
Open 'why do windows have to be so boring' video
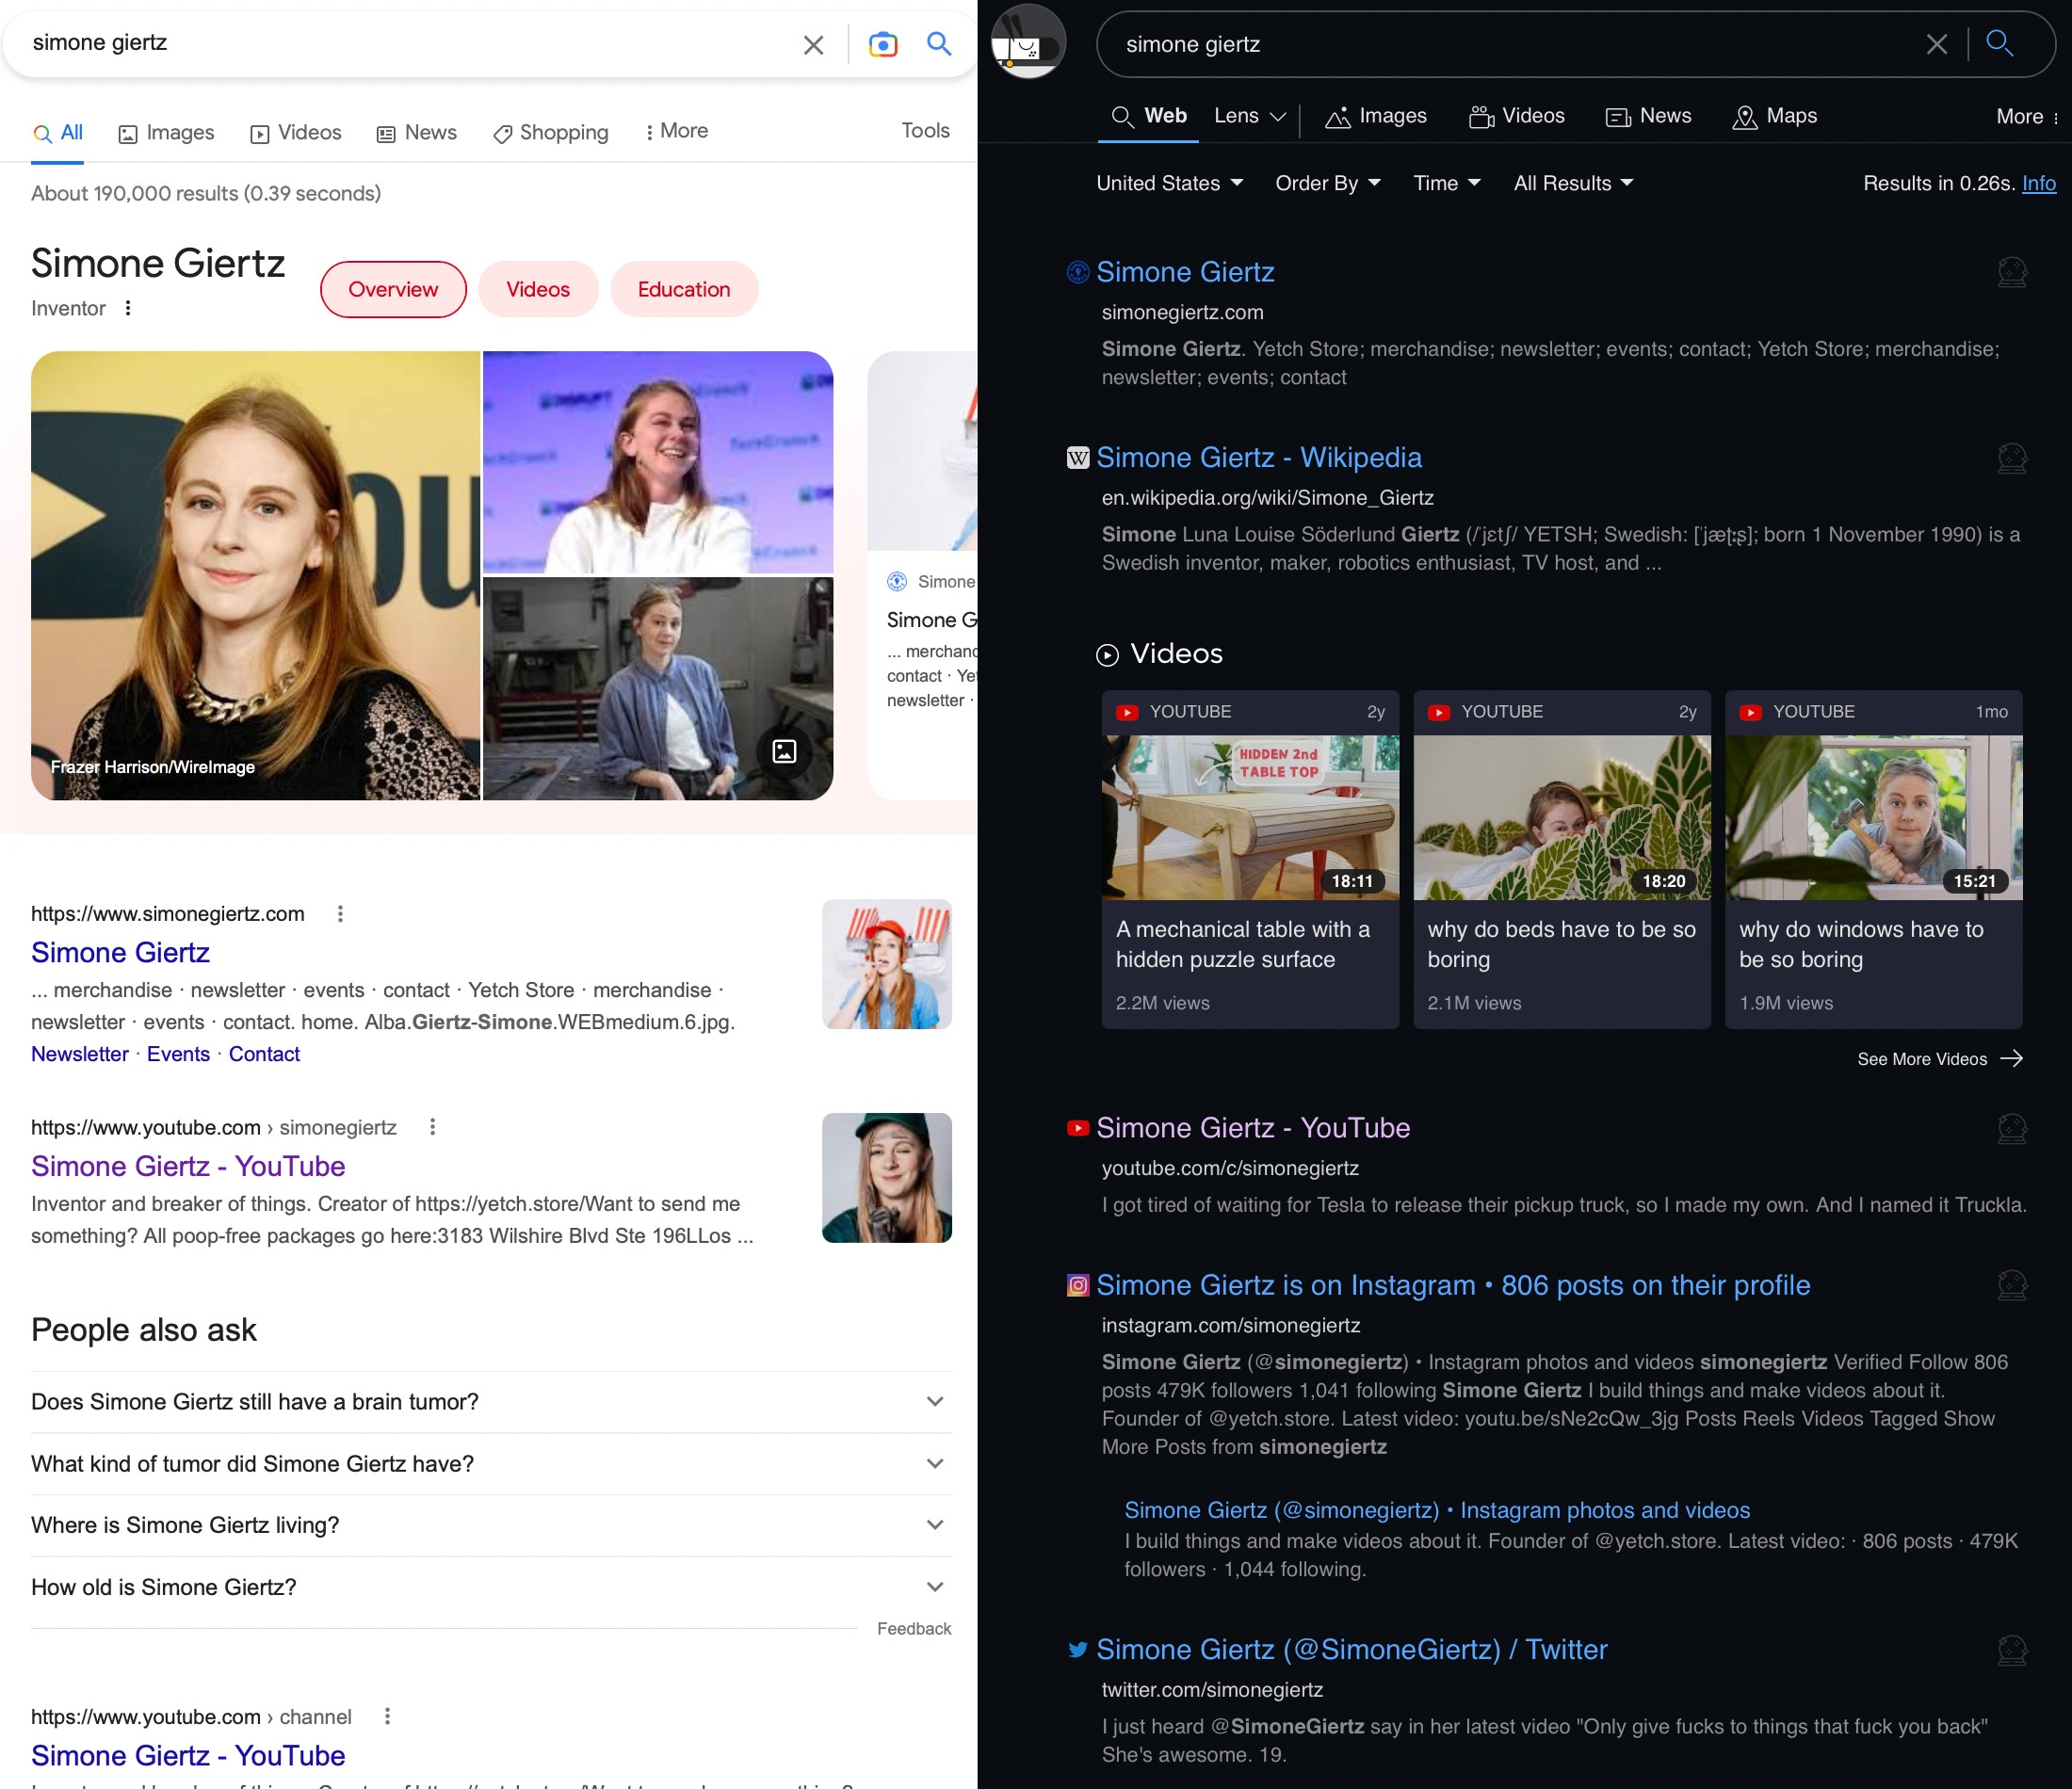(x=1874, y=859)
